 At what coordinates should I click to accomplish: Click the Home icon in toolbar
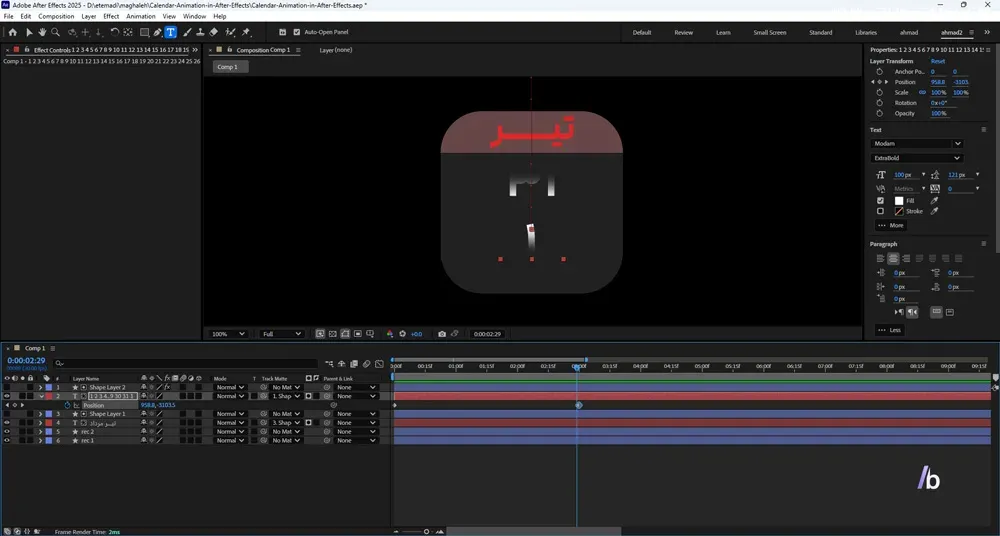(13, 32)
